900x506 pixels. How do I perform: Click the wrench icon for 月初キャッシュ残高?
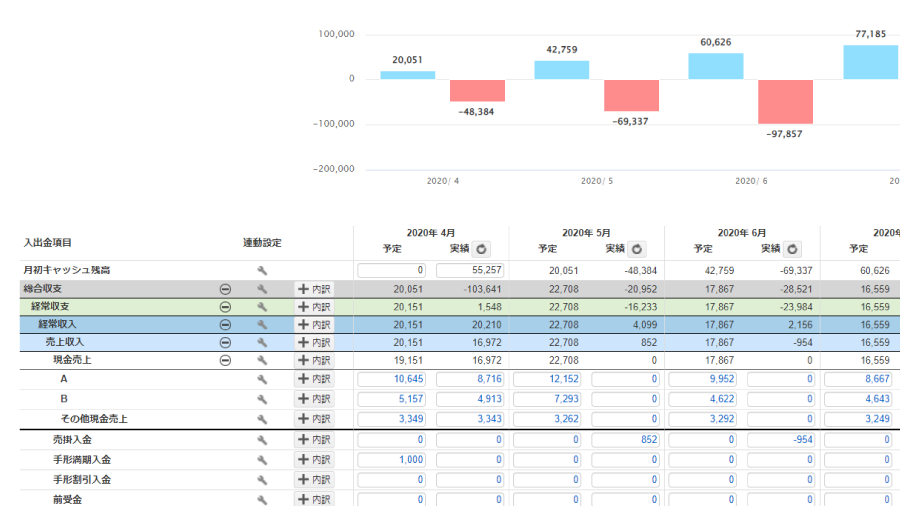[262, 270]
